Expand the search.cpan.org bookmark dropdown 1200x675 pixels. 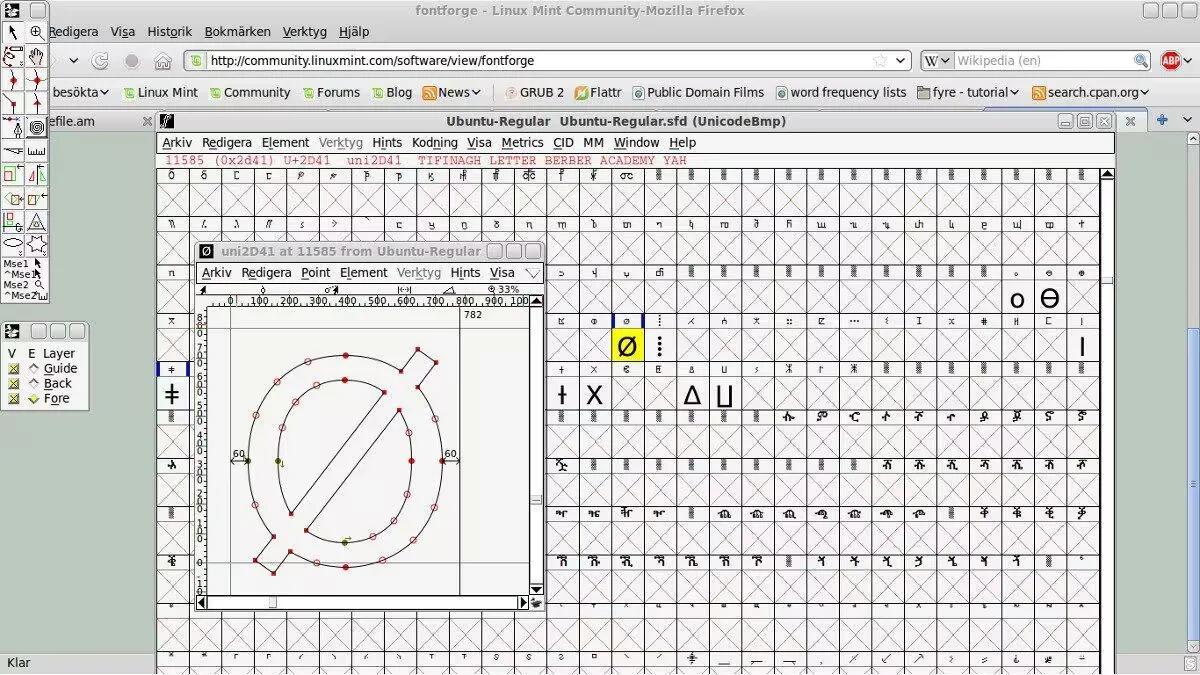pos(1144,93)
